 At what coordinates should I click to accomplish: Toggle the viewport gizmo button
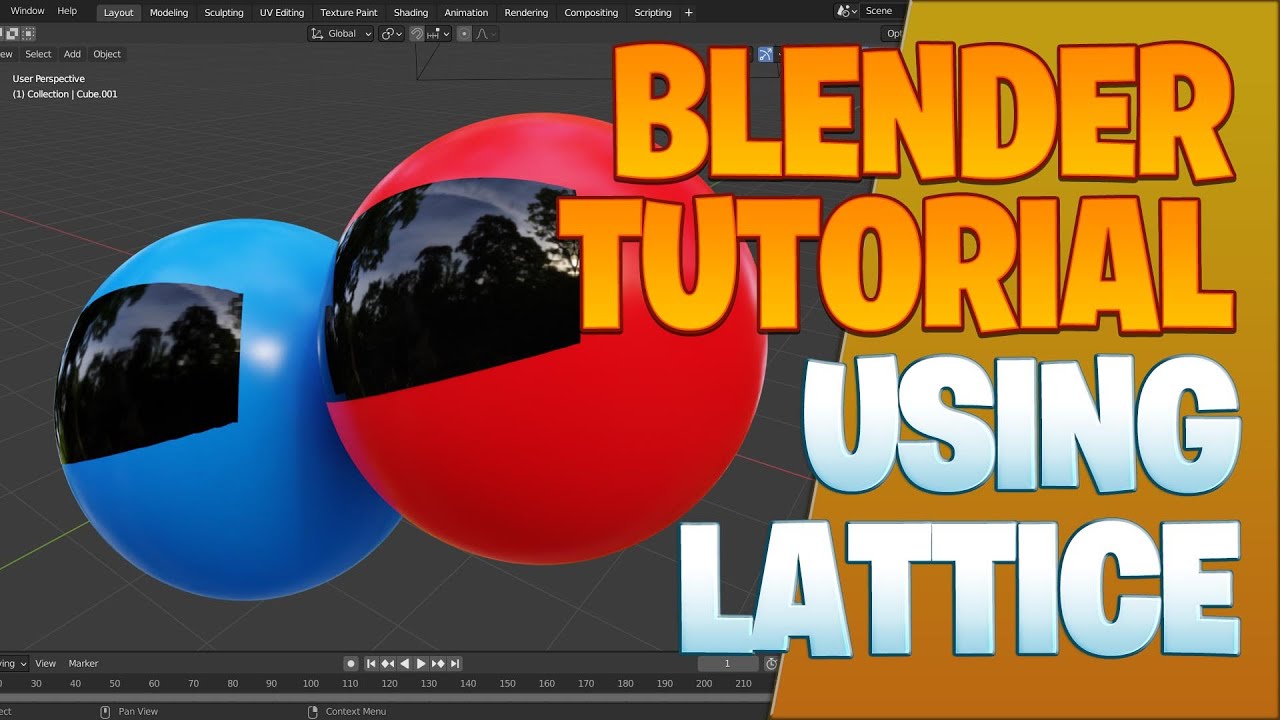765,54
